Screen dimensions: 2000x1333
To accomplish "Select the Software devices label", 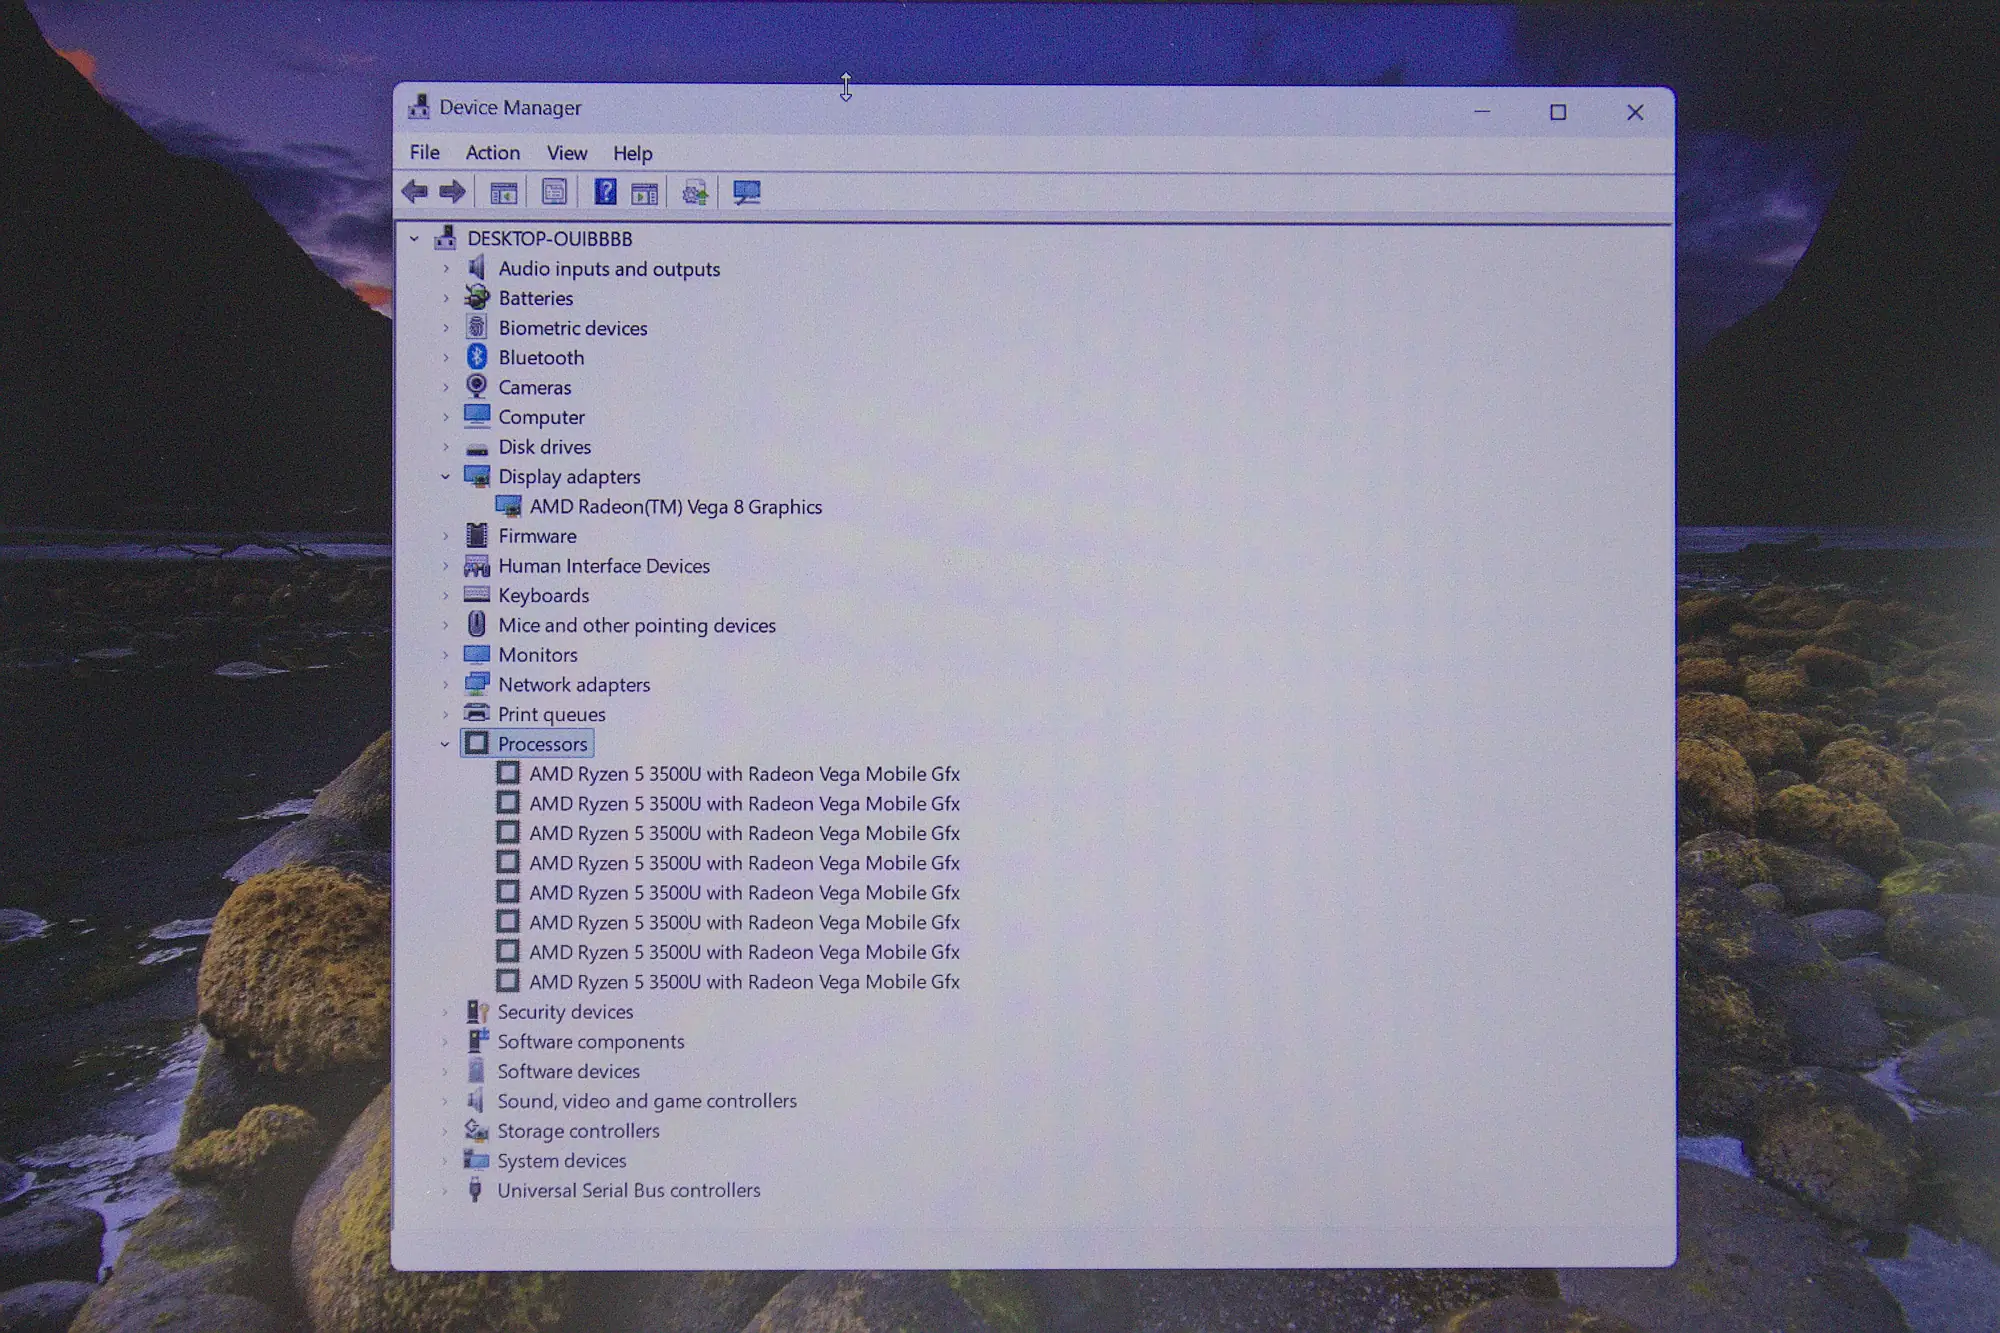I will [x=569, y=1071].
